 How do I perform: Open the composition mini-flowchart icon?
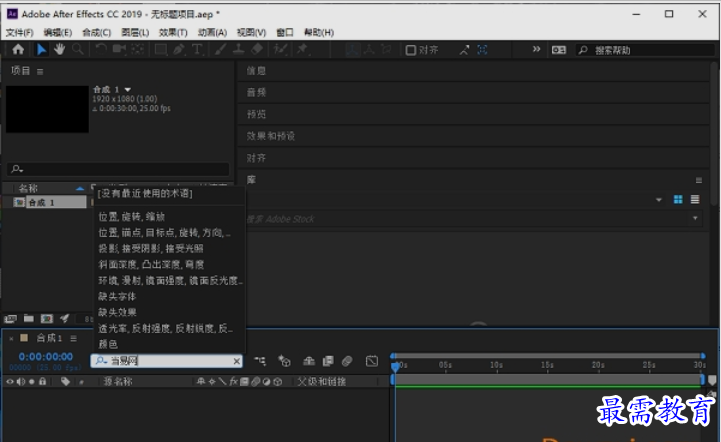point(260,361)
